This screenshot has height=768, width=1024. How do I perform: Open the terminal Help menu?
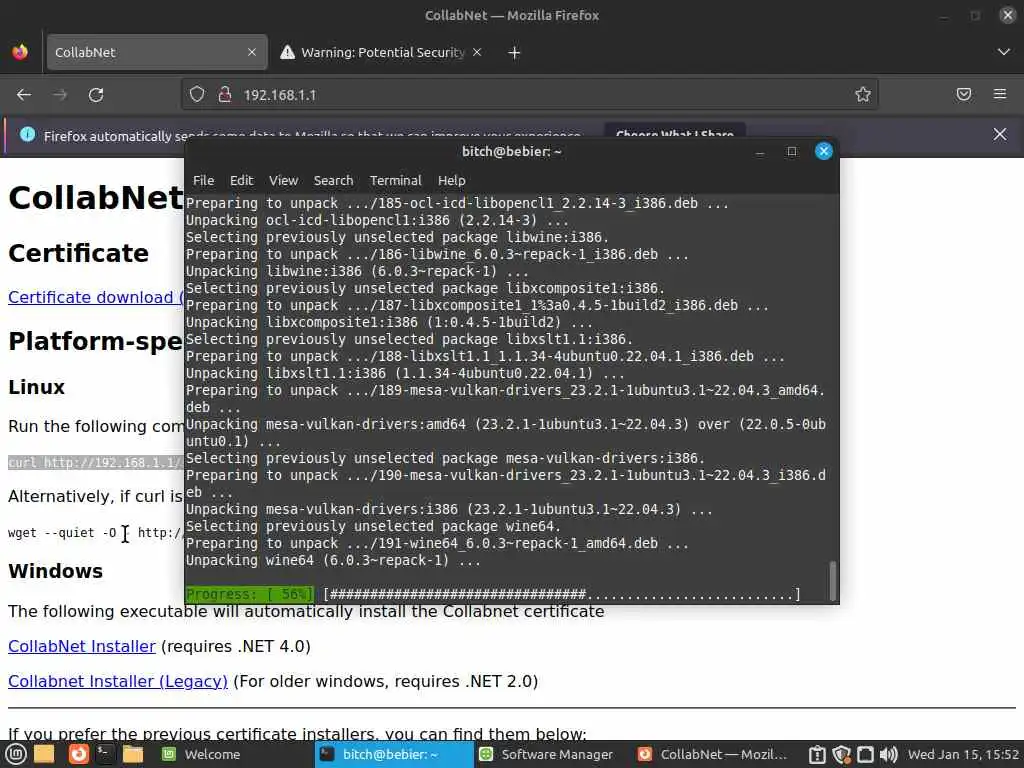[451, 180]
